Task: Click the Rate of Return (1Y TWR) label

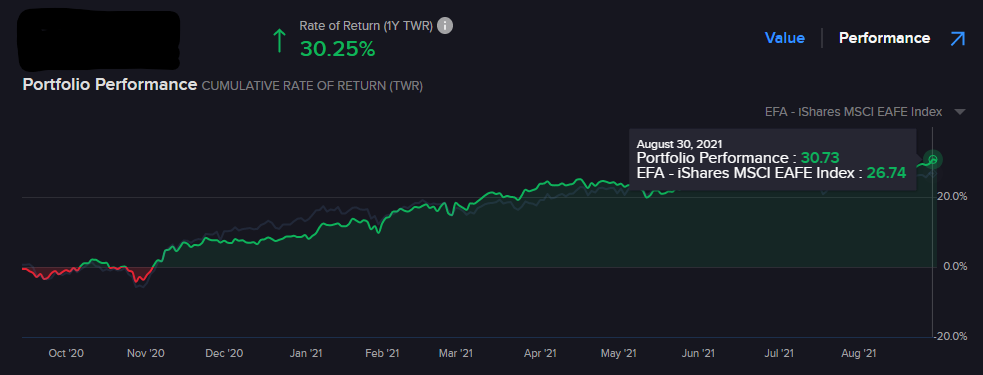Action: [x=366, y=26]
